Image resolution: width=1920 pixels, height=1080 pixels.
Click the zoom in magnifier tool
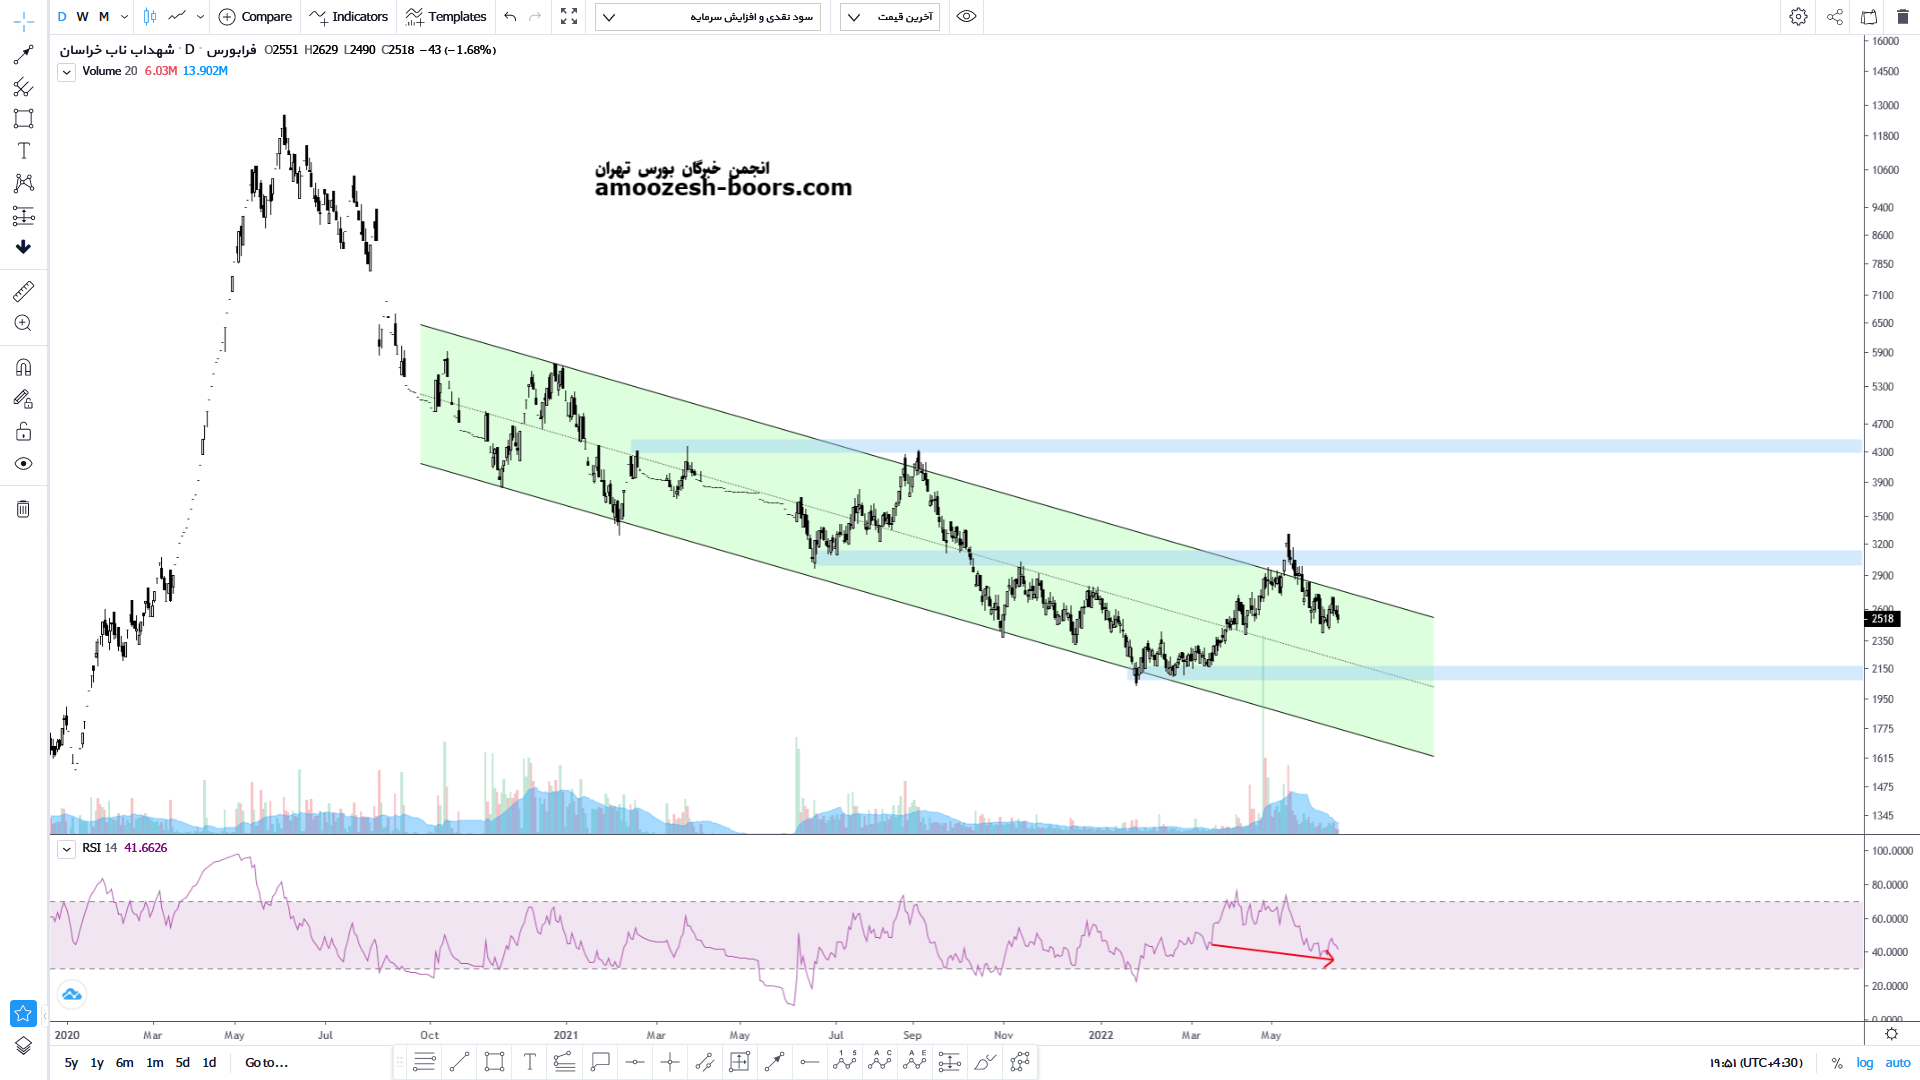click(x=23, y=323)
